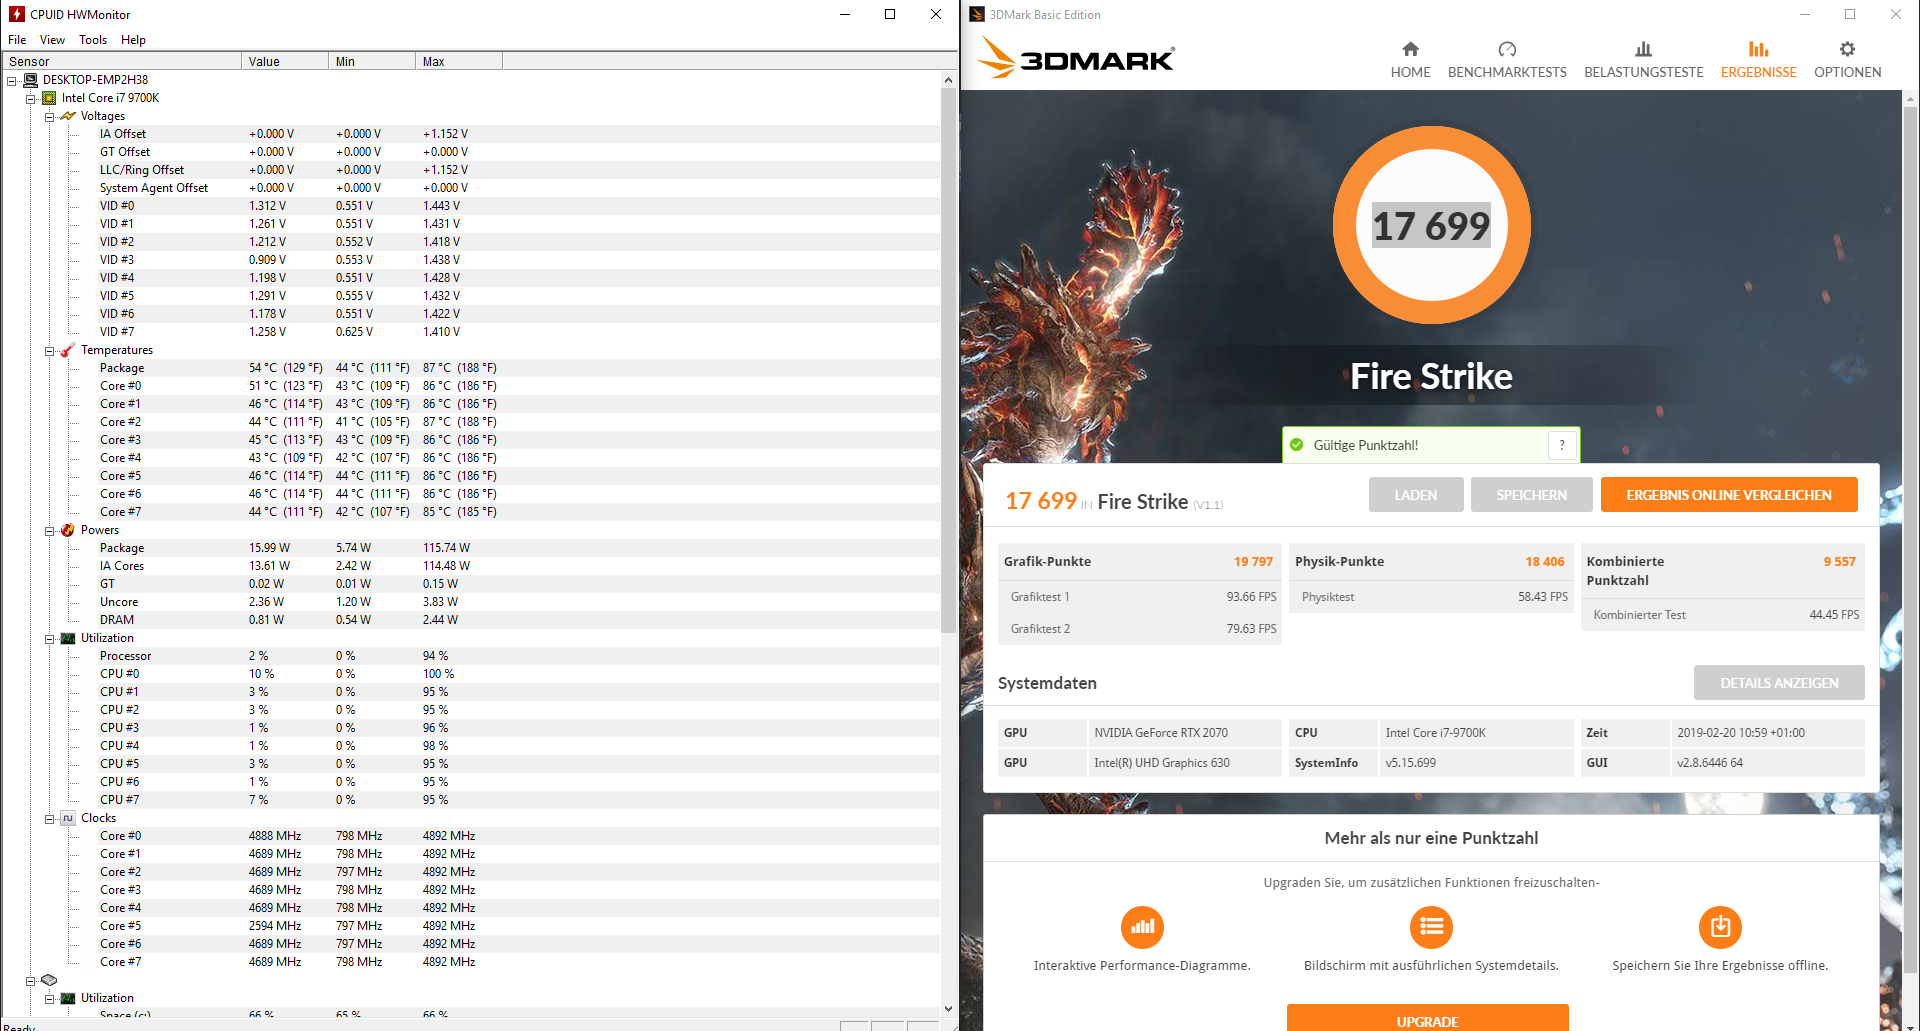Open the View menu in HWMonitor

52,40
